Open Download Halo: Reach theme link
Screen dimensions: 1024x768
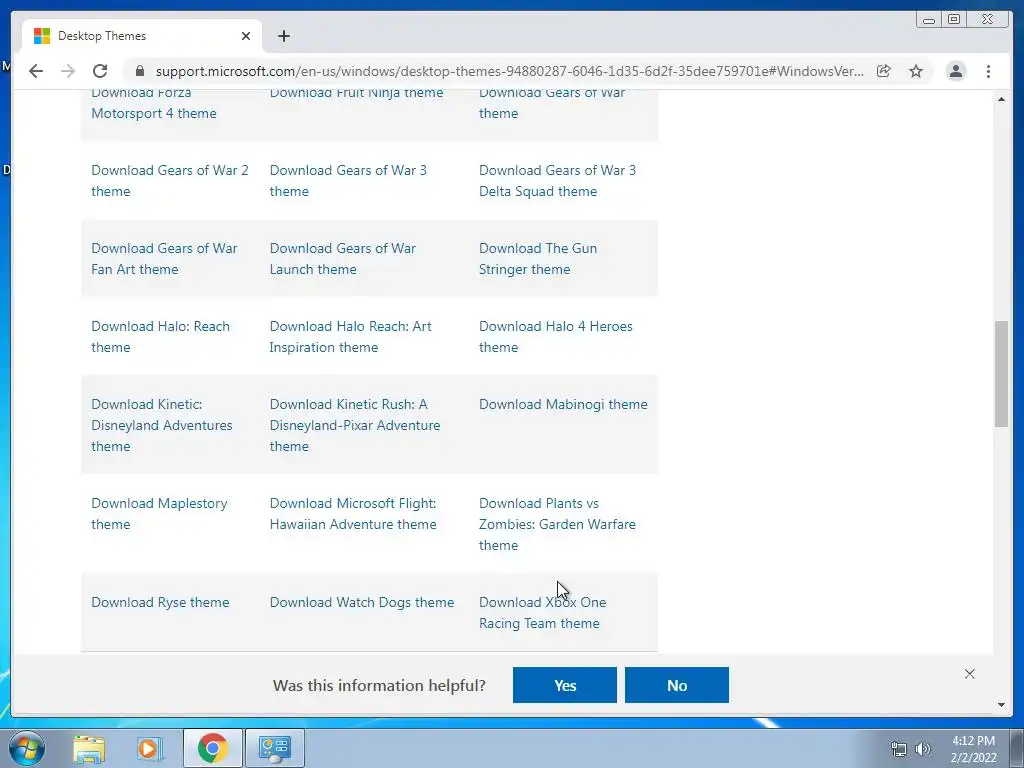point(161,337)
